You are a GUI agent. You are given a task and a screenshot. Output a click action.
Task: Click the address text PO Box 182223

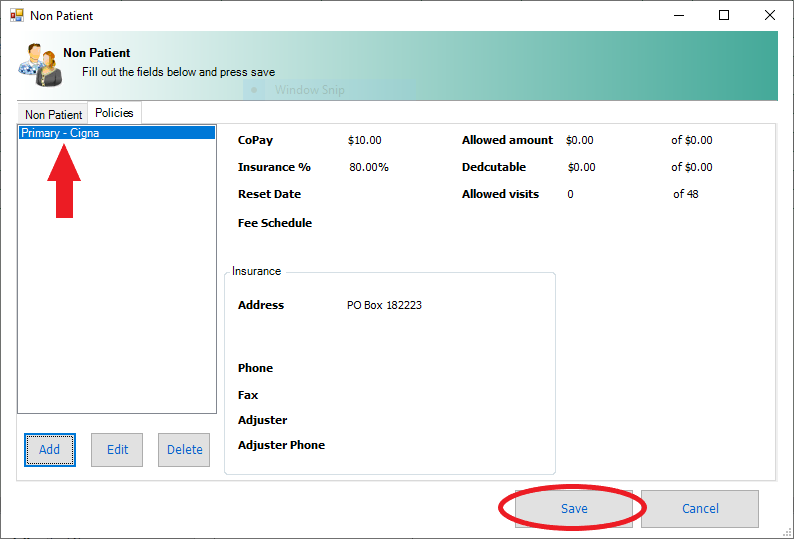tap(384, 305)
